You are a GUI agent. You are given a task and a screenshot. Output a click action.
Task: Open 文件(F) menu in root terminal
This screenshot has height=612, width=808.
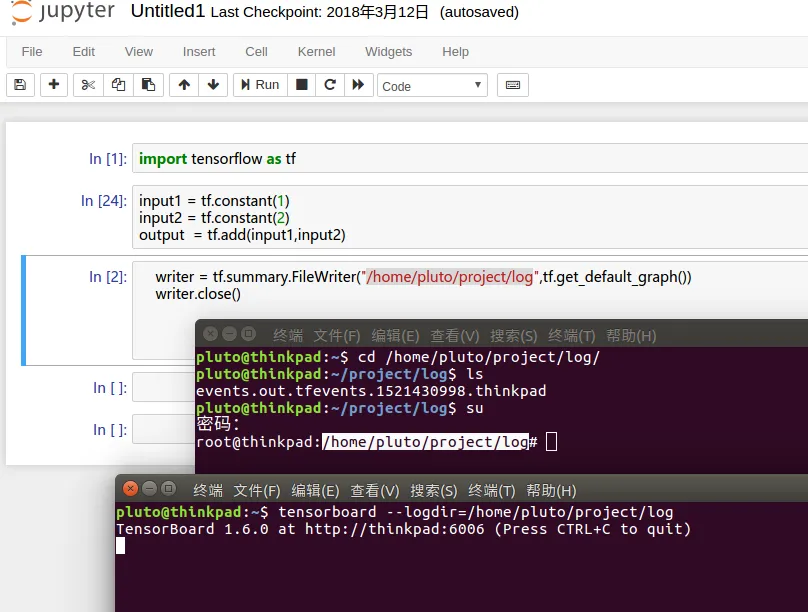point(337,336)
